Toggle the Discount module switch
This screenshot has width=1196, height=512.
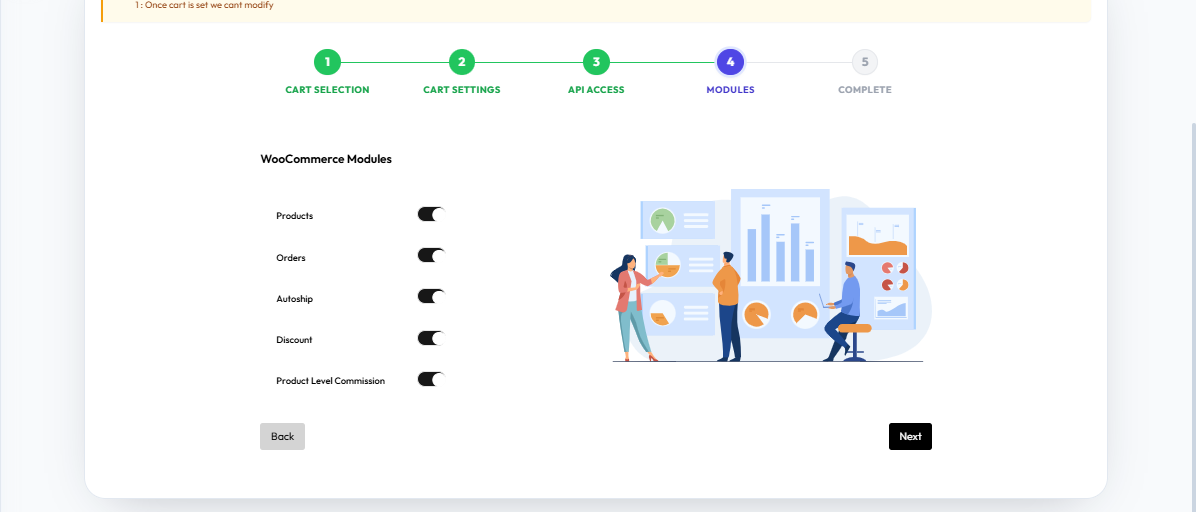click(431, 338)
